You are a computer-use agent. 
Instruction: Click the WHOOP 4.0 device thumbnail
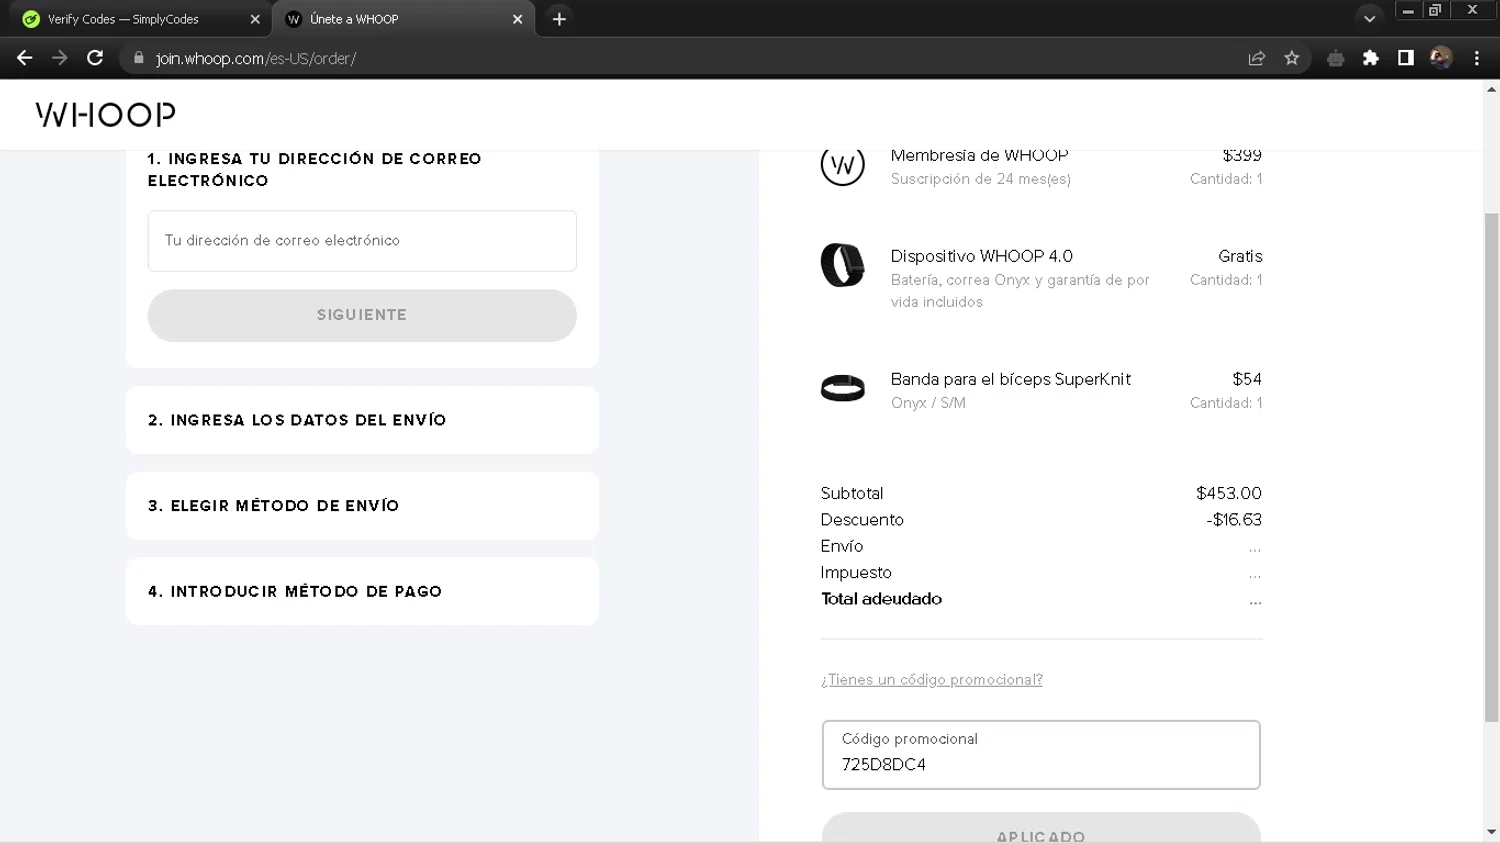843,266
